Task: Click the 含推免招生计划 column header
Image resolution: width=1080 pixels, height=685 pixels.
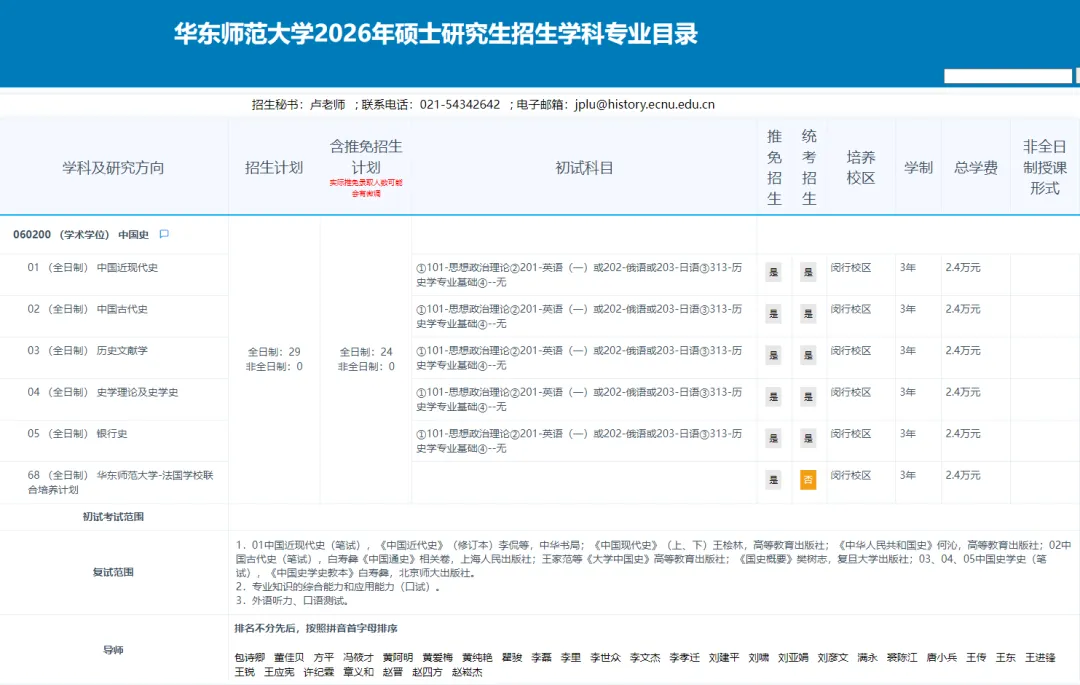Action: tap(366, 157)
